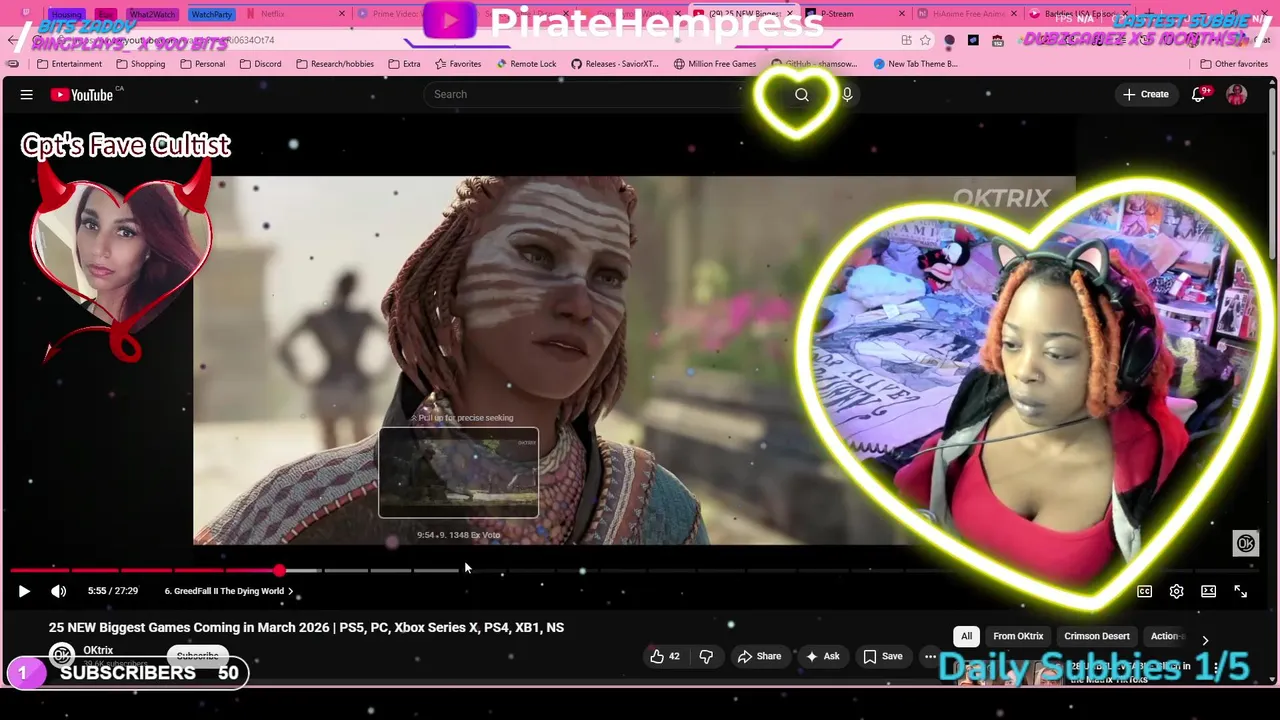Viewport: 1280px width, 720px height.
Task: Select the Crimson Desert filter chip
Action: click(1097, 636)
